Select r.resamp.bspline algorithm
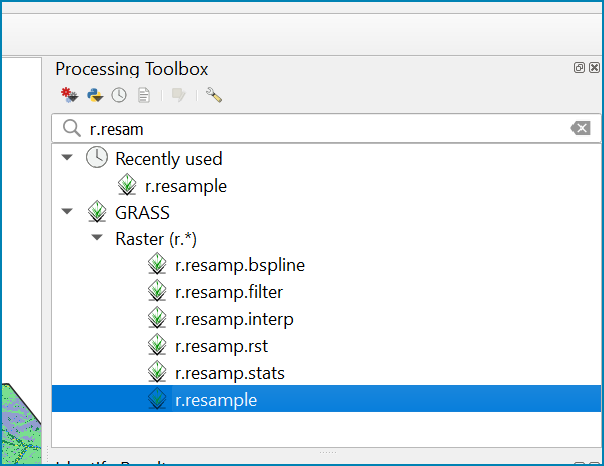604x466 pixels. (x=240, y=265)
